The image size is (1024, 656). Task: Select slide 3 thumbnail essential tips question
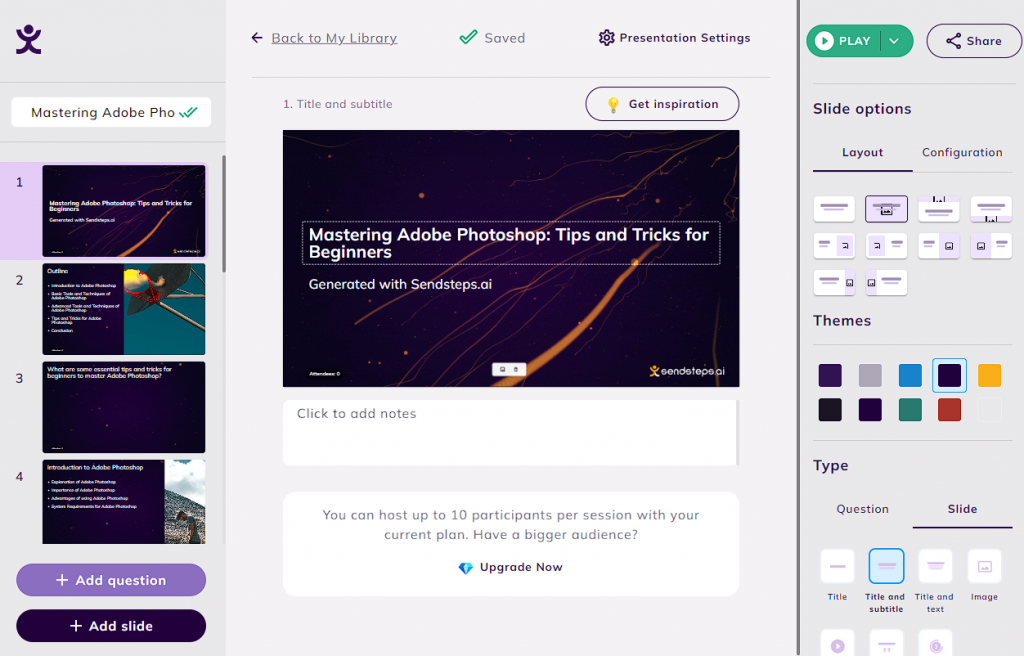(123, 407)
